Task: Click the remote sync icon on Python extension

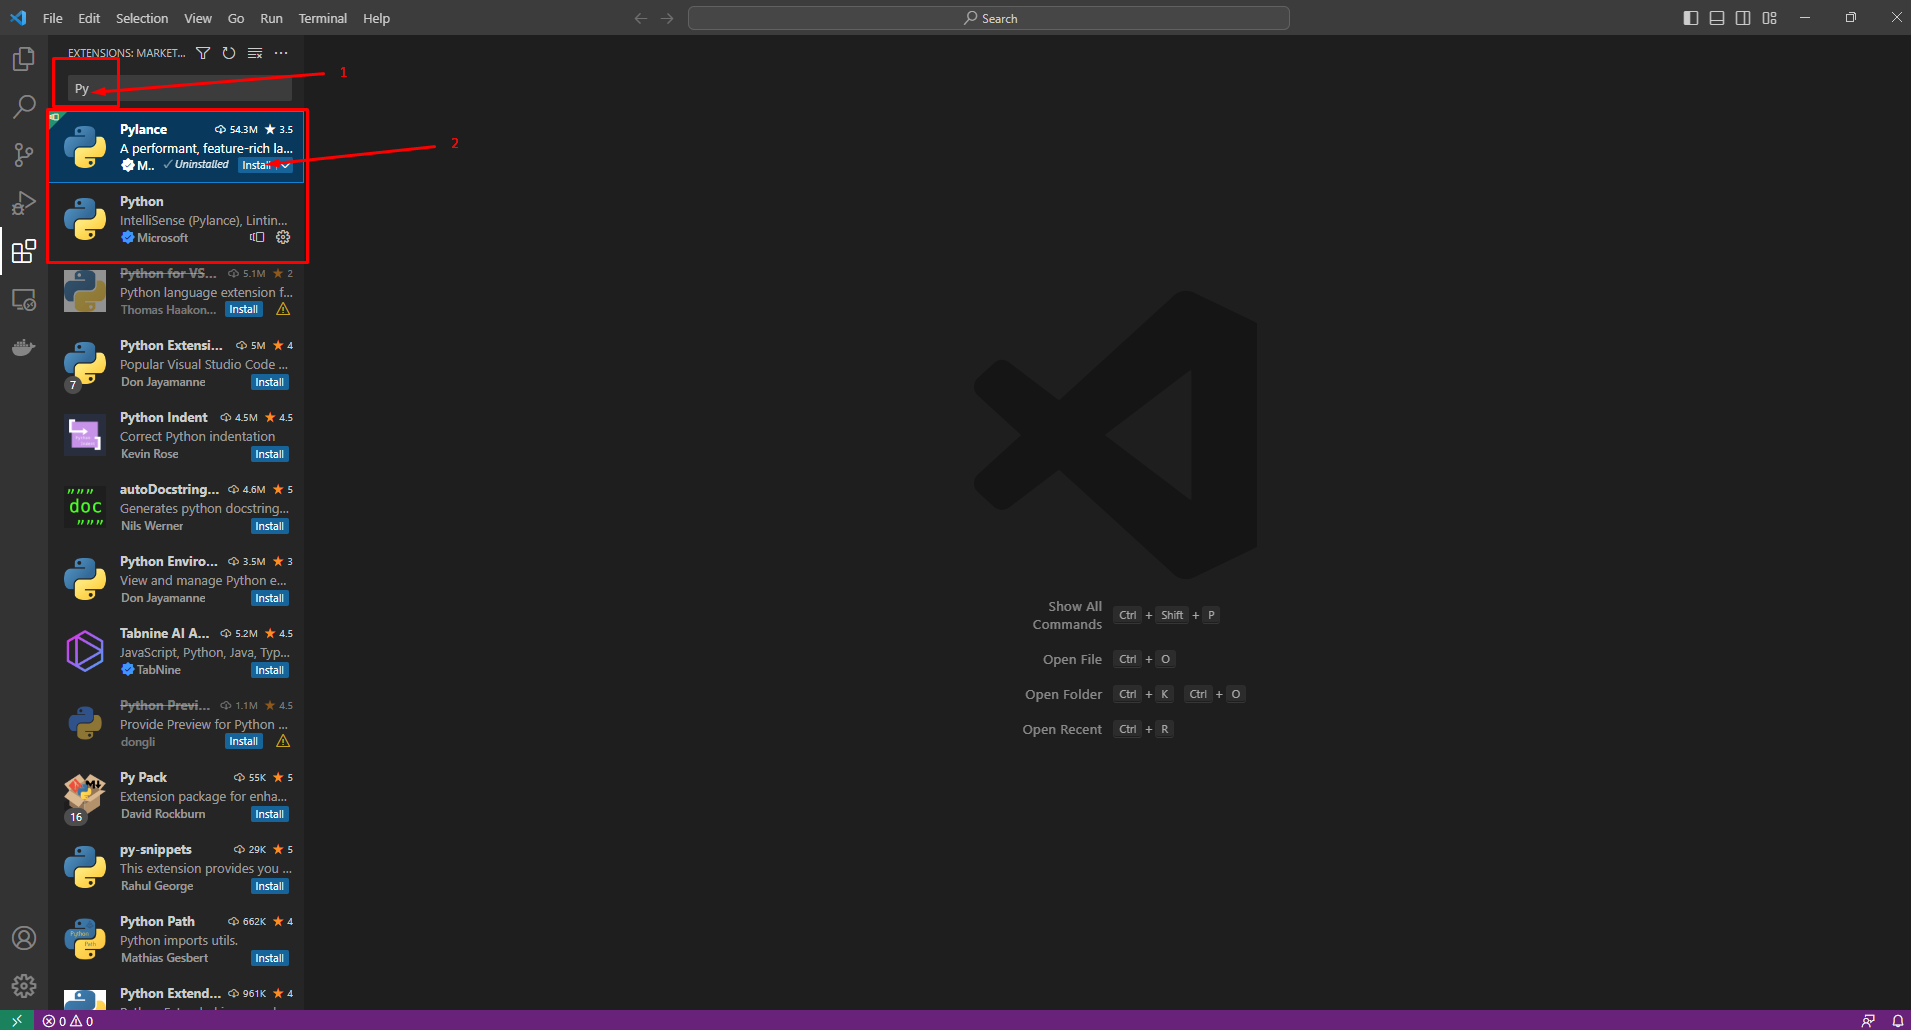Action: [x=257, y=237]
